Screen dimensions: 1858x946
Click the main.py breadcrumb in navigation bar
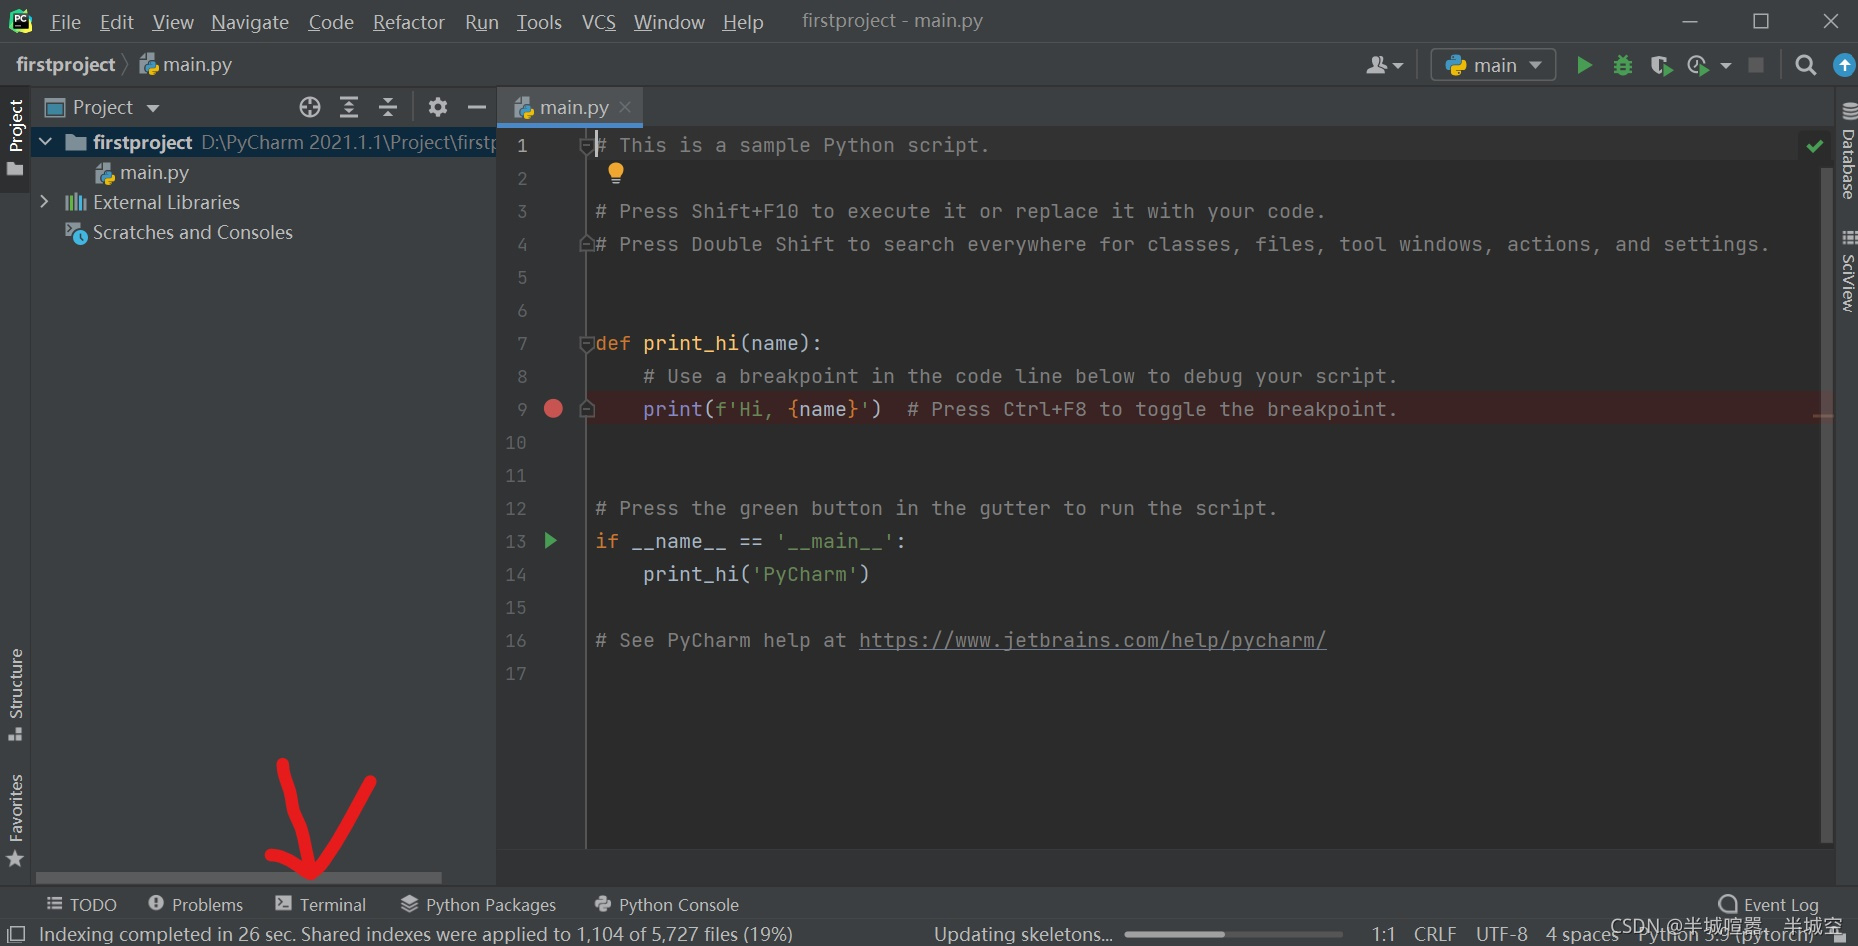[x=186, y=64]
